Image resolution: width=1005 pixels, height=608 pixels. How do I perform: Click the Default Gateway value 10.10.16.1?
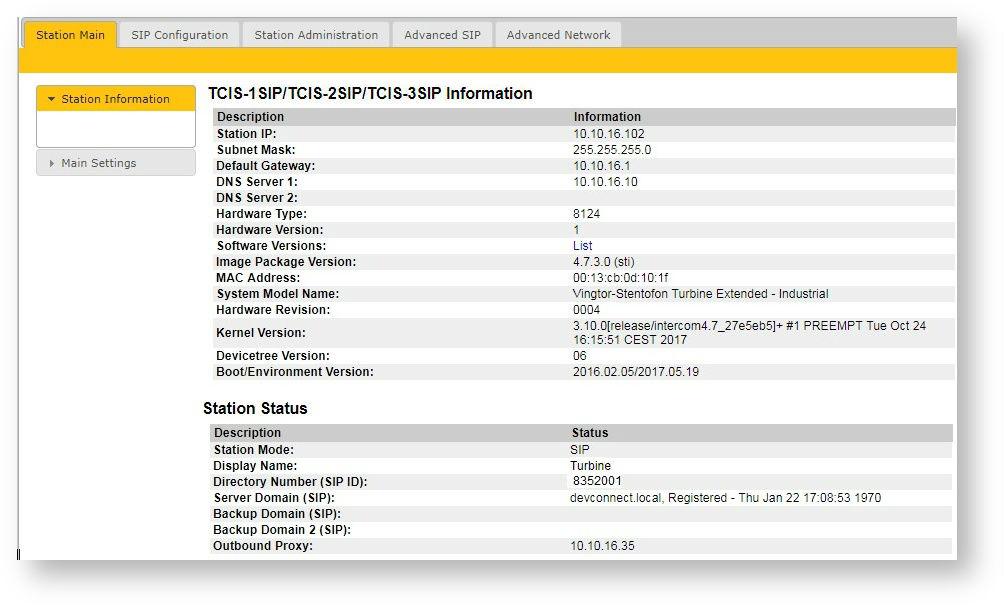[x=601, y=166]
